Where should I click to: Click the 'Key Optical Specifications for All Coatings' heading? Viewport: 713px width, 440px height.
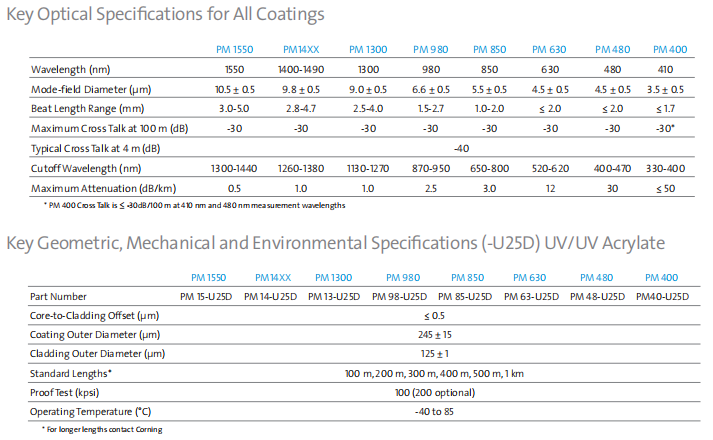[166, 15]
